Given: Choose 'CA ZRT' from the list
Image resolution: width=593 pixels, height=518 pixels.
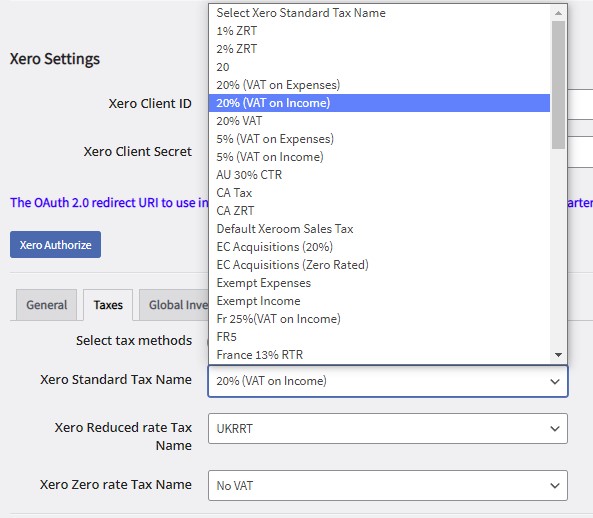Looking at the screenshot, I should [x=379, y=211].
